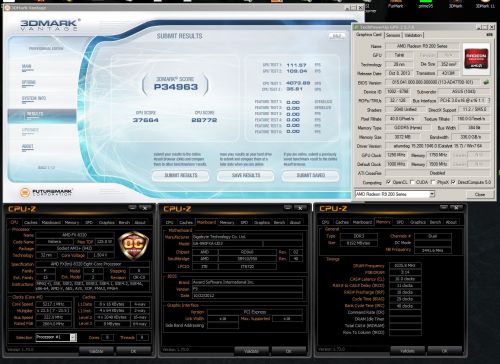This screenshot has width=500, height=364.
Task: Click the Bus Interface question mark button
Action: coord(489,100)
